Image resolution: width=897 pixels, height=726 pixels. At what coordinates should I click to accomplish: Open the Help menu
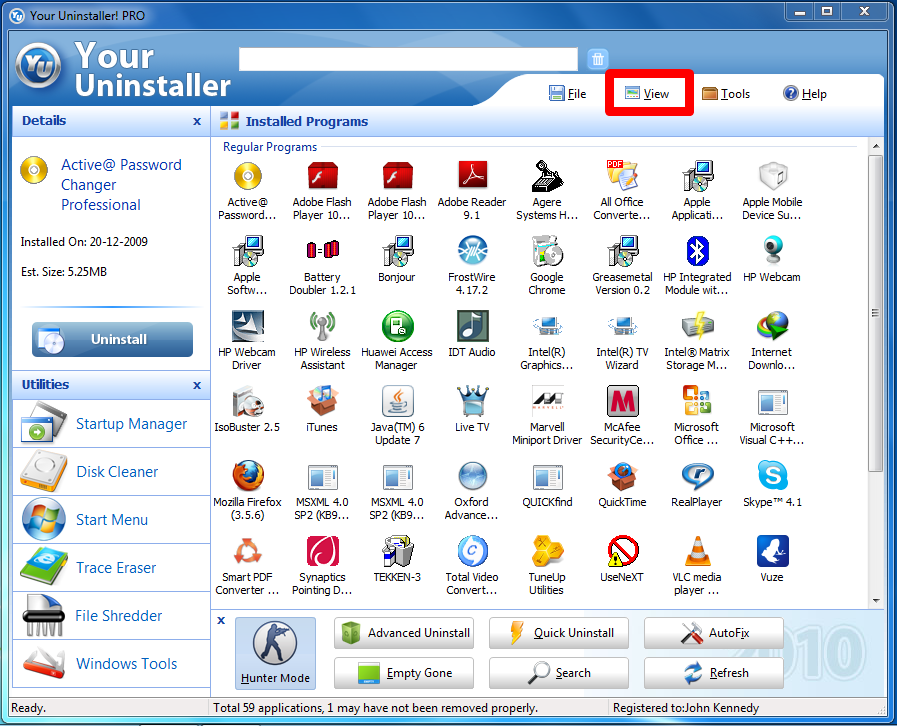point(805,94)
